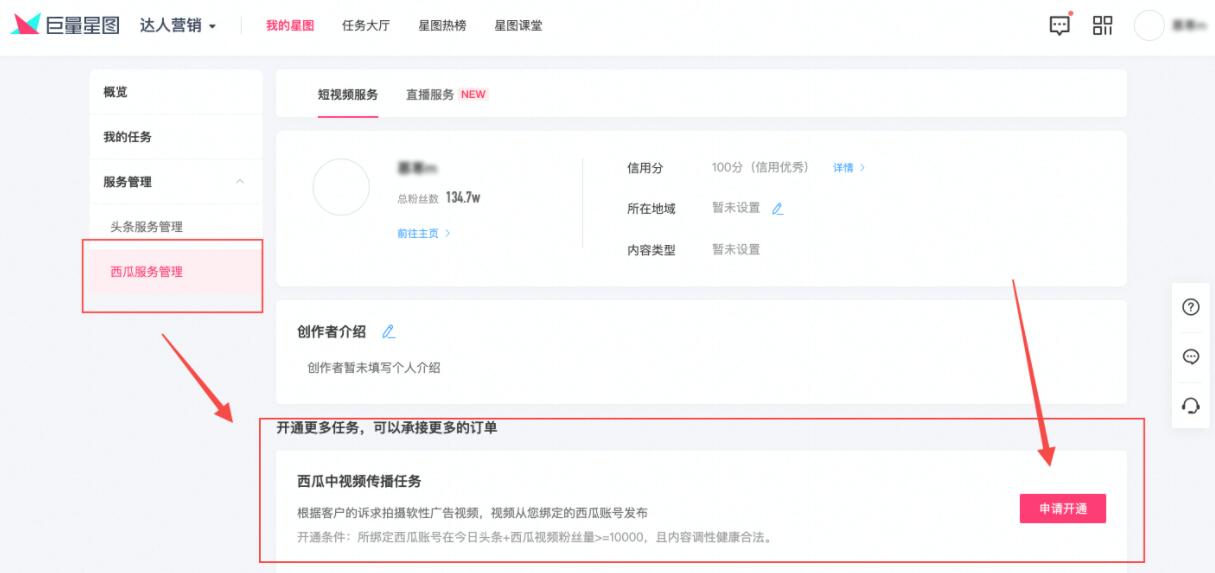The width and height of the screenshot is (1215, 573).
Task: Click the 暂未设置 value beside 内容类型
Action: pos(736,250)
